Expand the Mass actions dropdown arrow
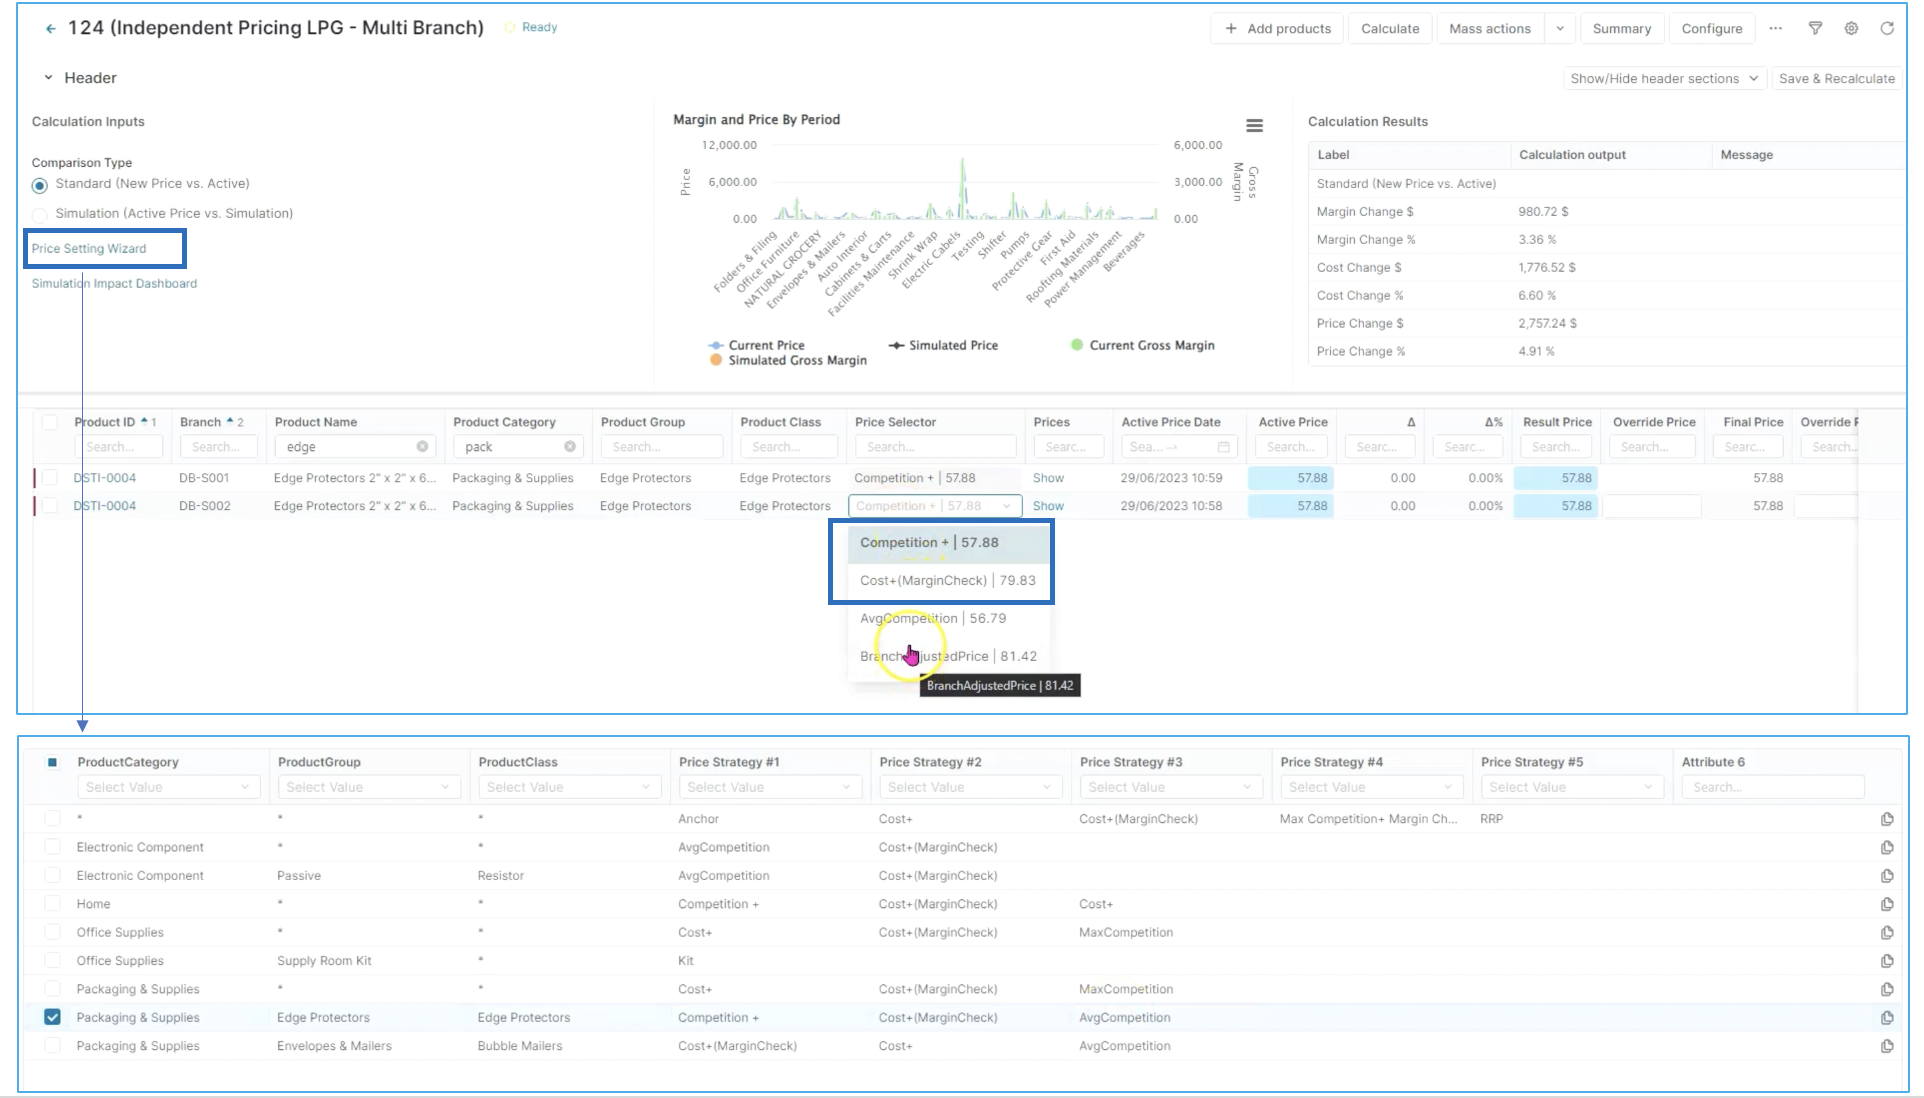1924x1098 pixels. (x=1560, y=29)
